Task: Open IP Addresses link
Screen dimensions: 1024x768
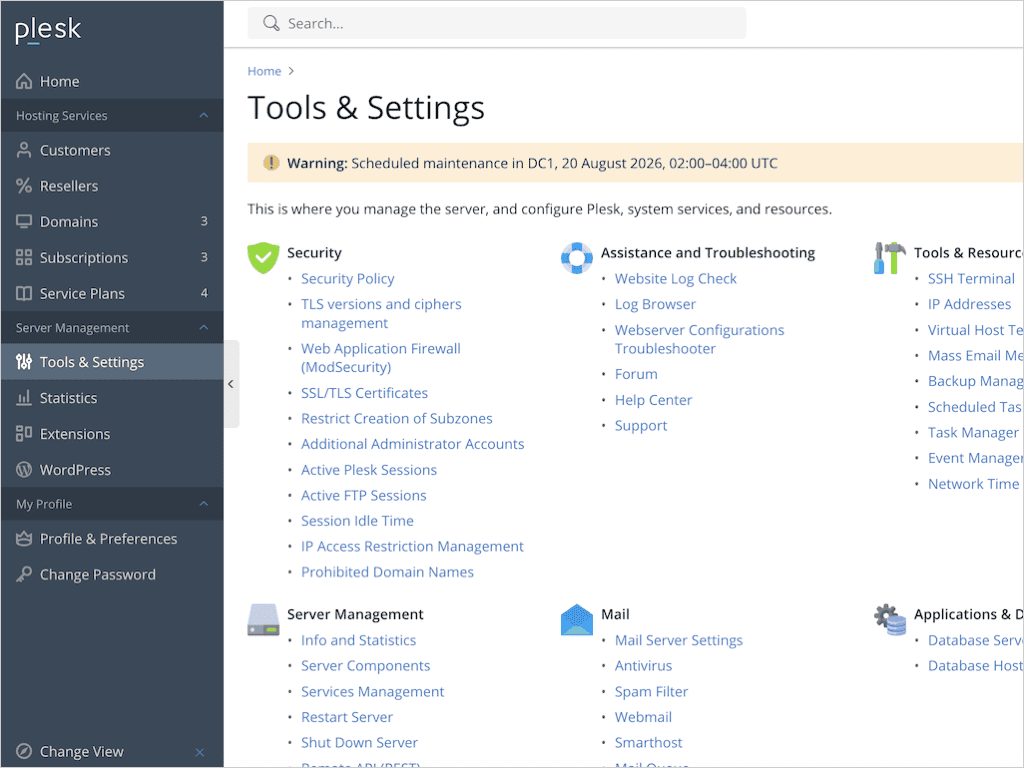Action: tap(969, 304)
